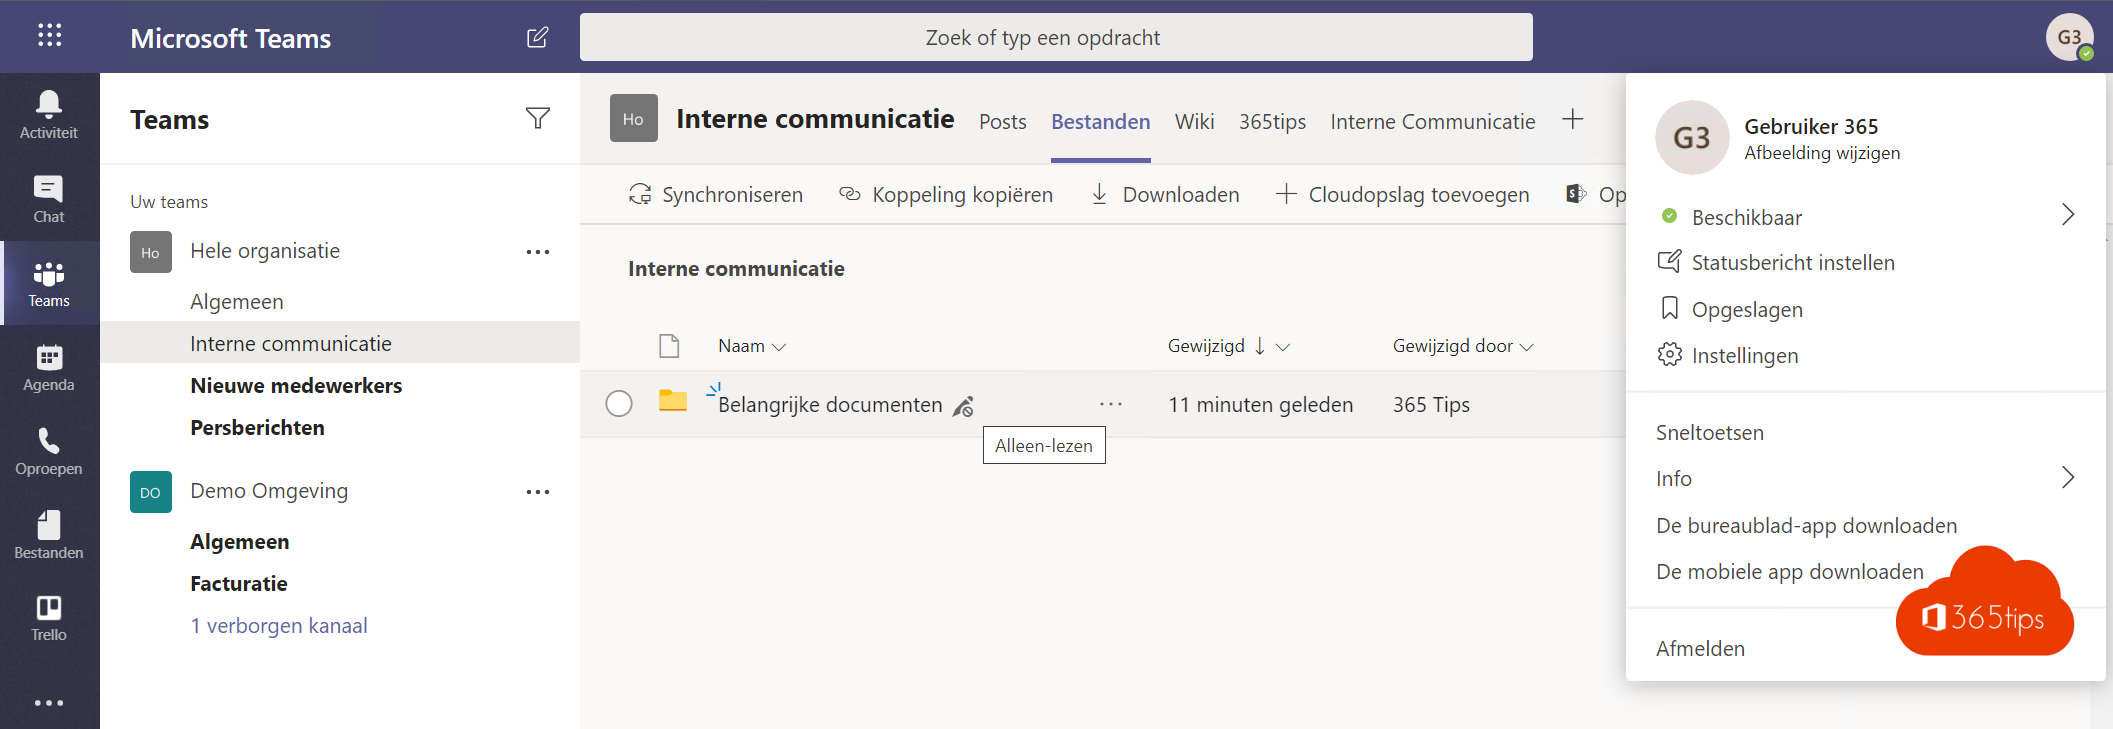Click the search box Zoek of typ een opdracht
This screenshot has height=729, width=2113.
pyautogui.click(x=1056, y=37)
